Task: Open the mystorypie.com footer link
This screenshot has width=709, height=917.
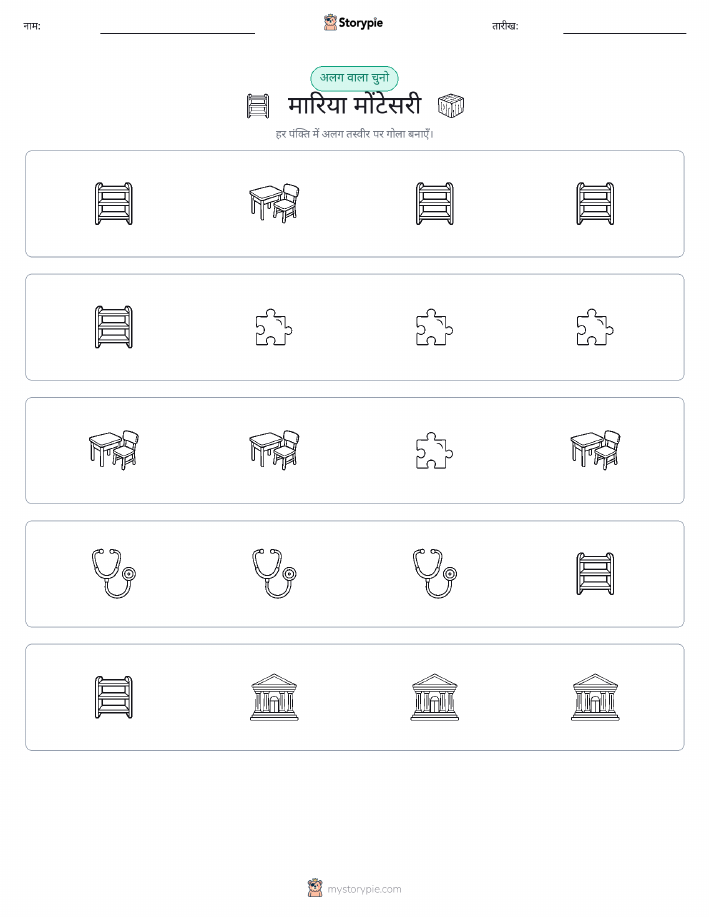Action: pyautogui.click(x=354, y=888)
